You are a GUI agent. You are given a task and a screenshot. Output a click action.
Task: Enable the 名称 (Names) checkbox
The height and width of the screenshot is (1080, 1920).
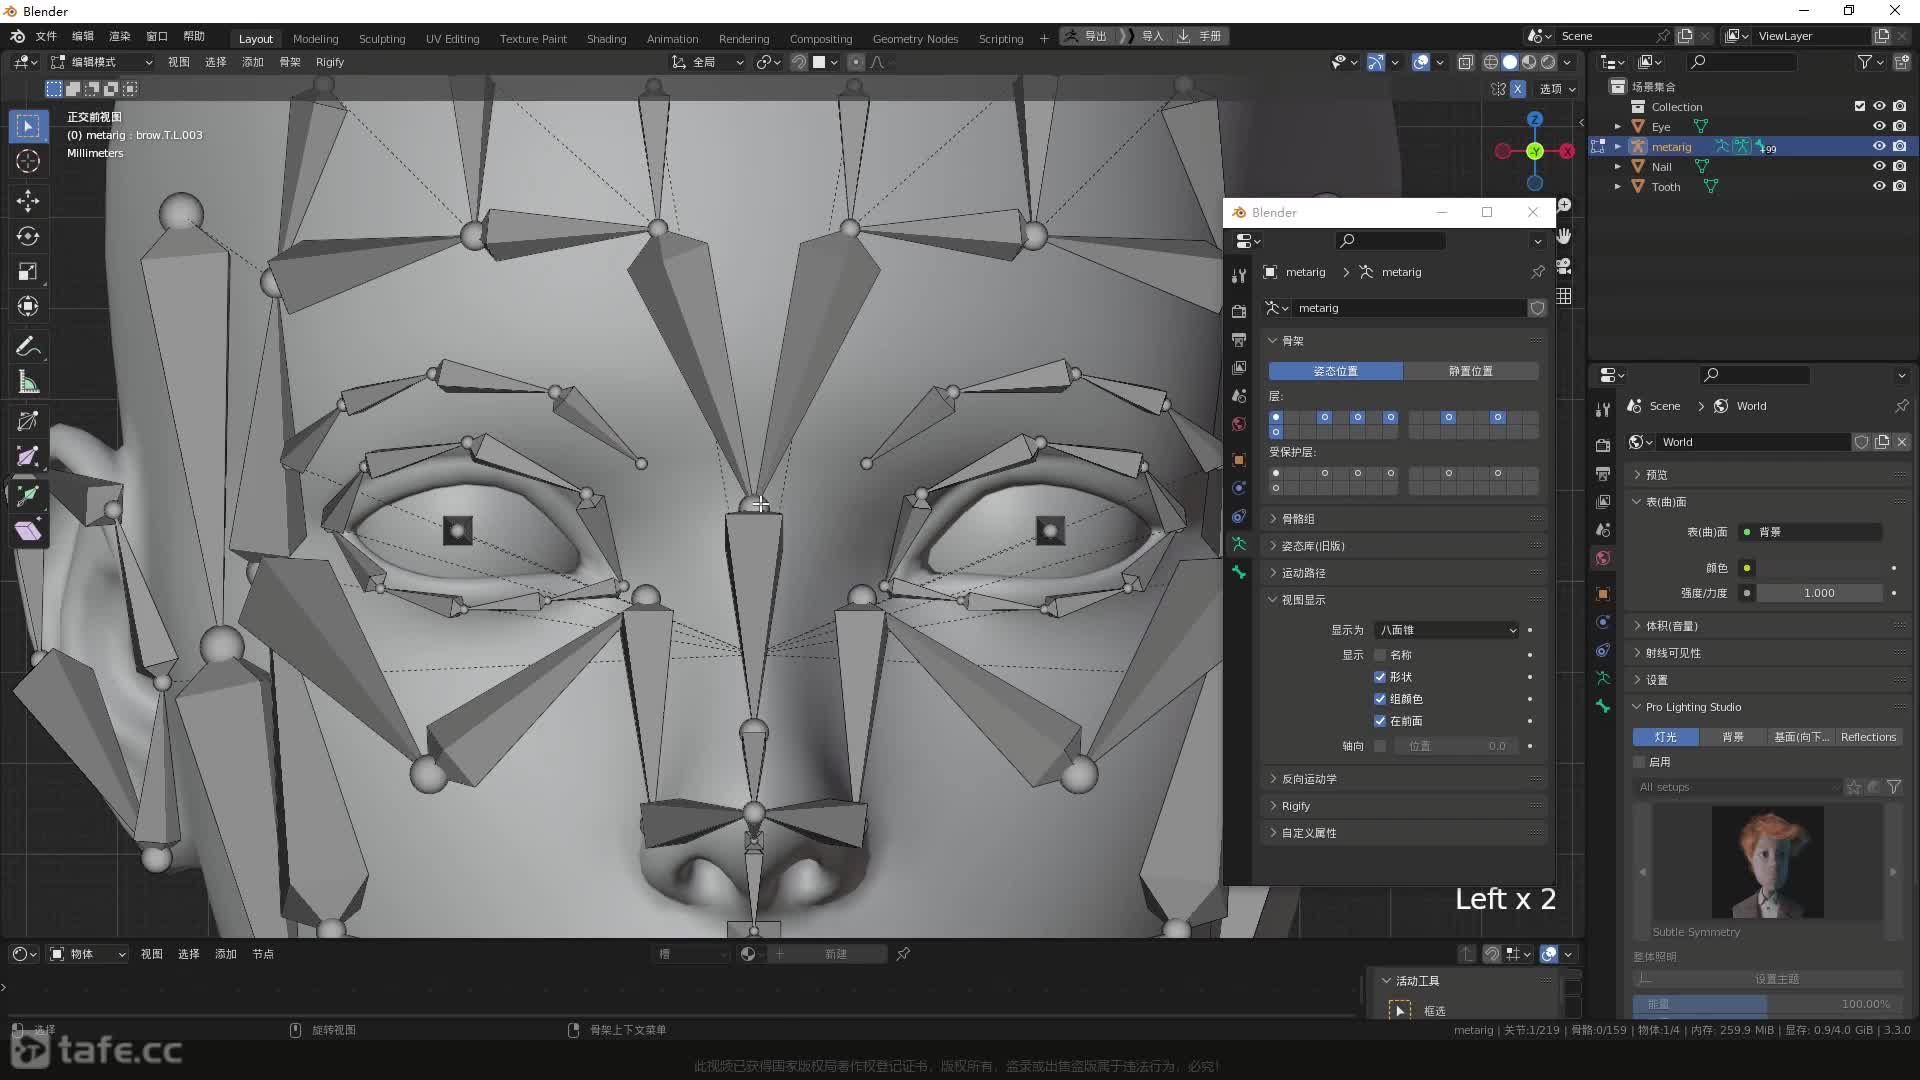1380,655
